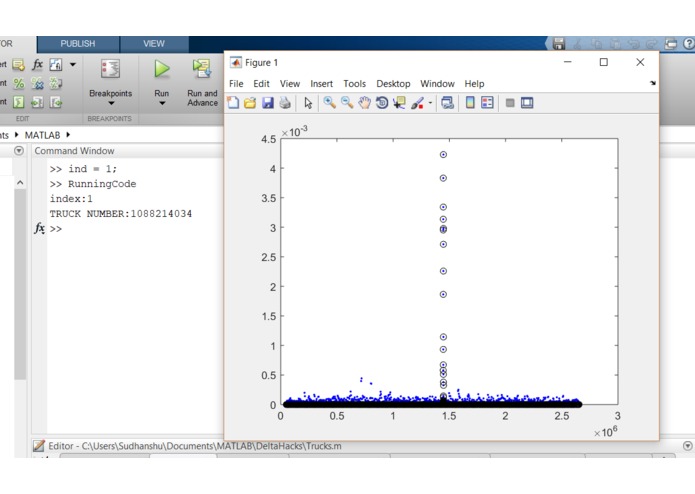Click the fx function browser at prompt
The width and height of the screenshot is (695, 494).
pos(39,228)
